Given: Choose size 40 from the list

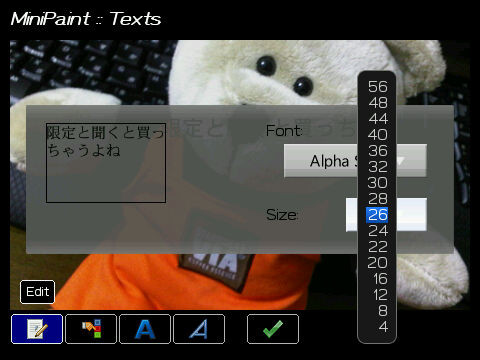Looking at the screenshot, I should click(x=378, y=135).
